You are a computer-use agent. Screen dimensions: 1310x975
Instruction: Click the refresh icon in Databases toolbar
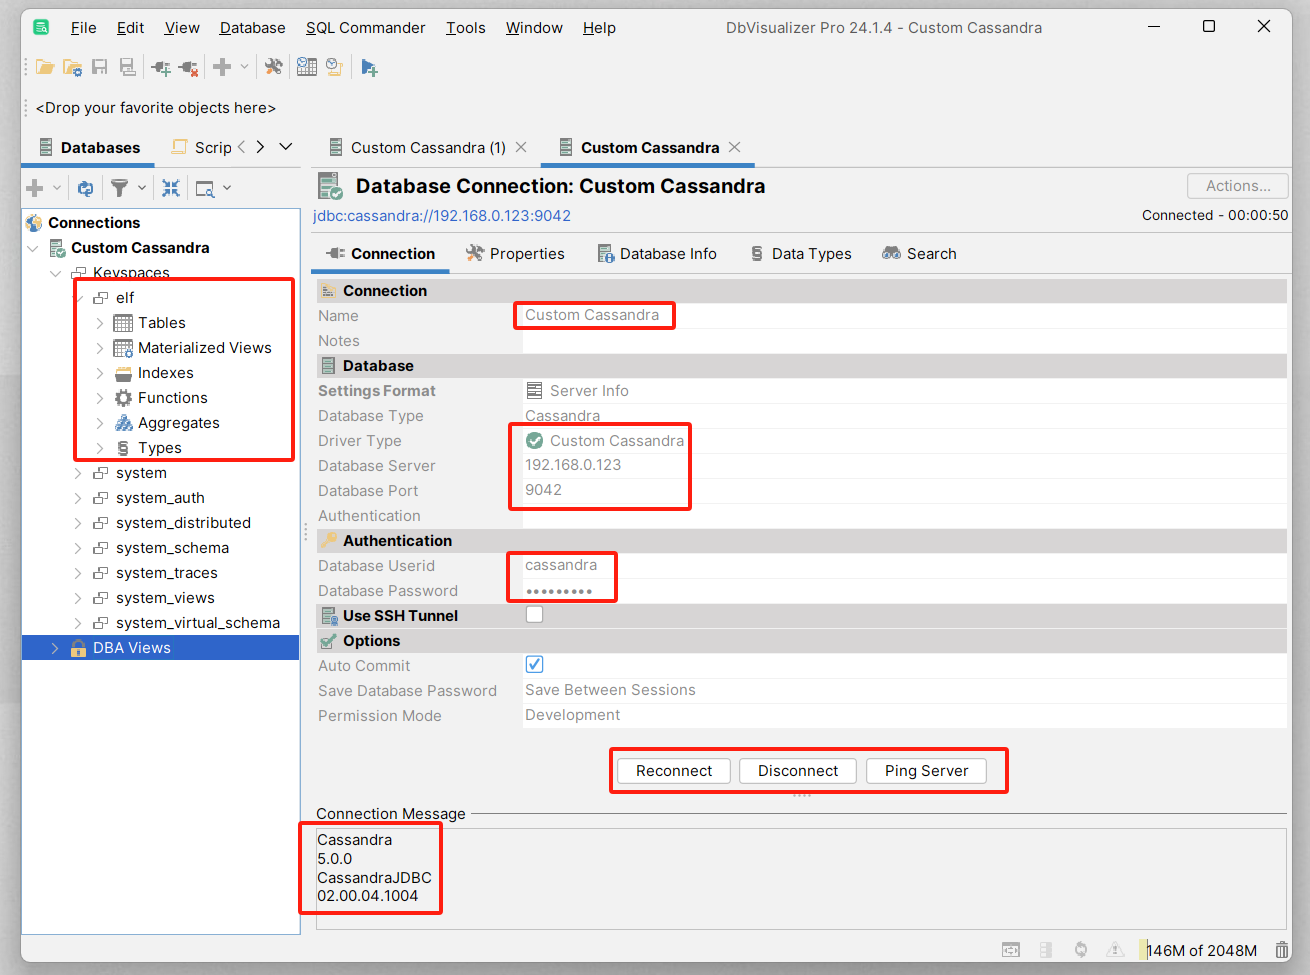click(85, 188)
